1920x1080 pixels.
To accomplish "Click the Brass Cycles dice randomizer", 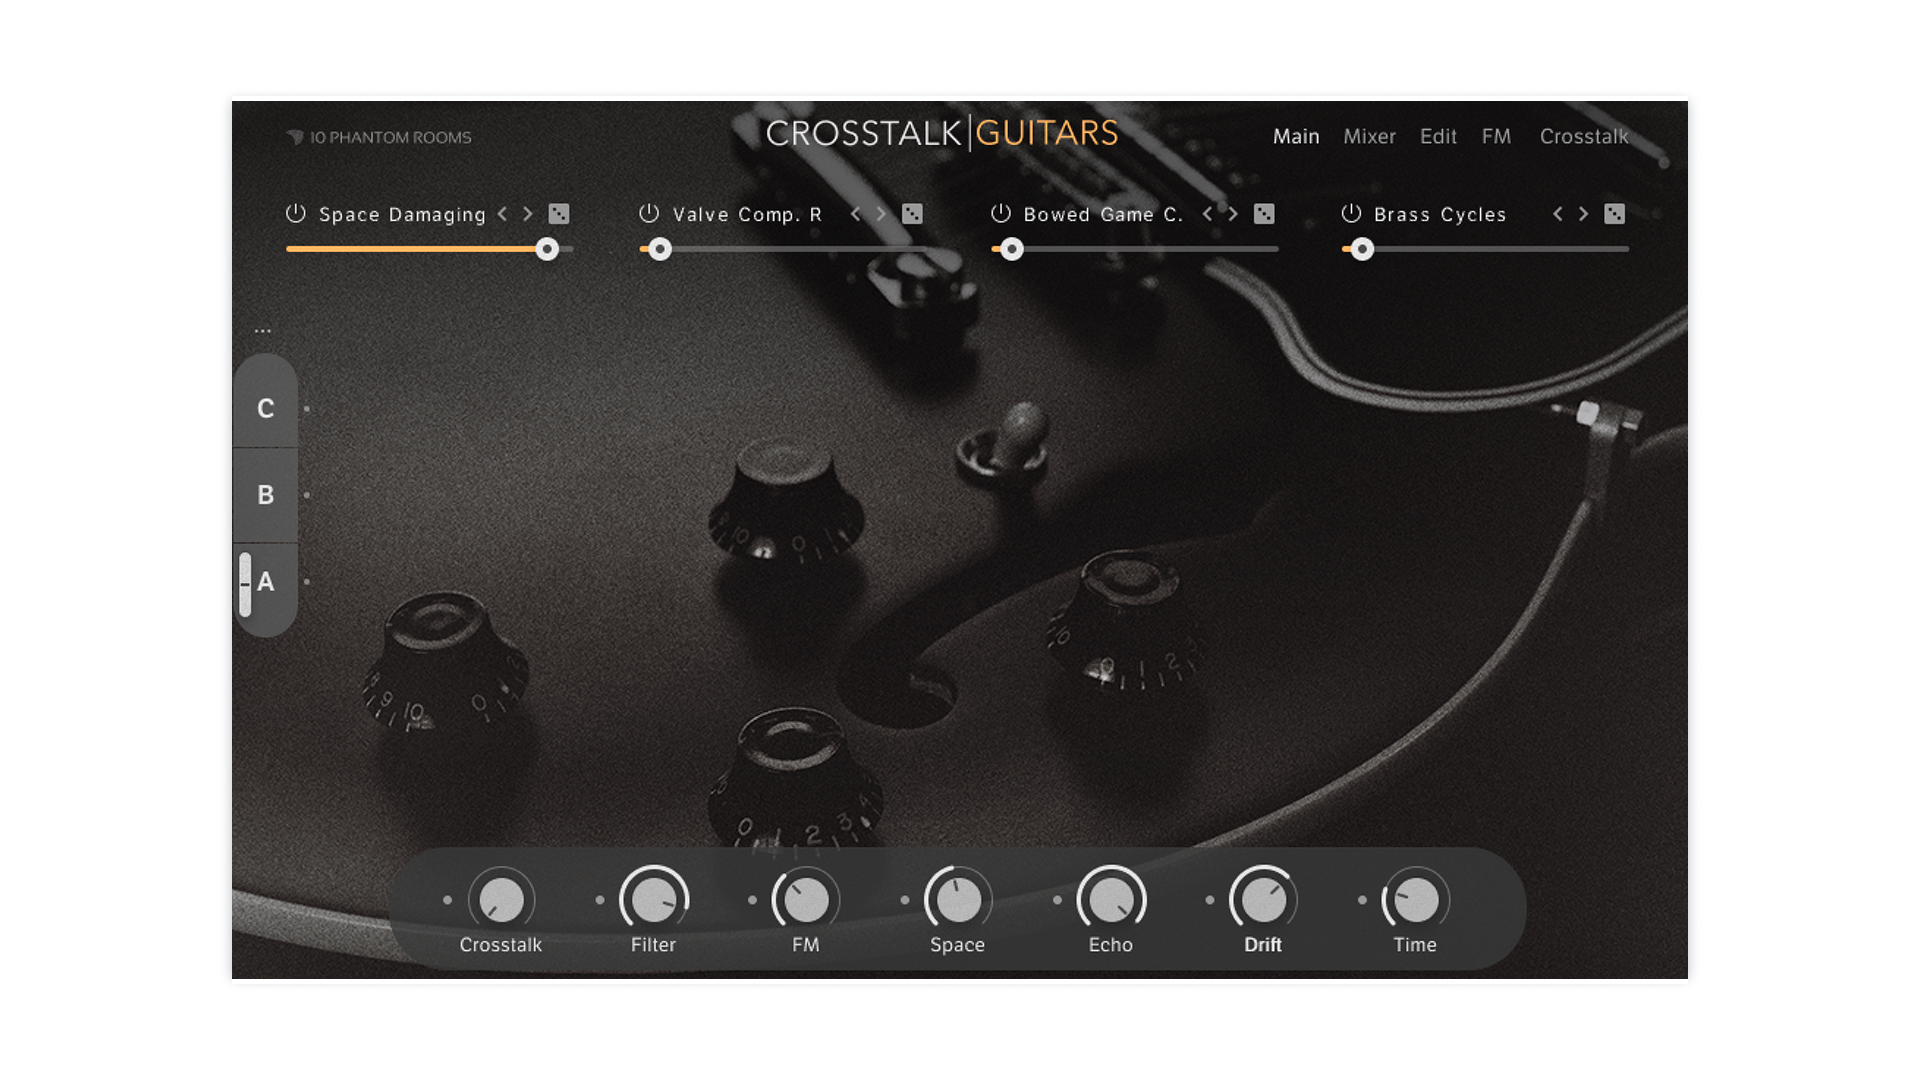I will click(x=1616, y=214).
